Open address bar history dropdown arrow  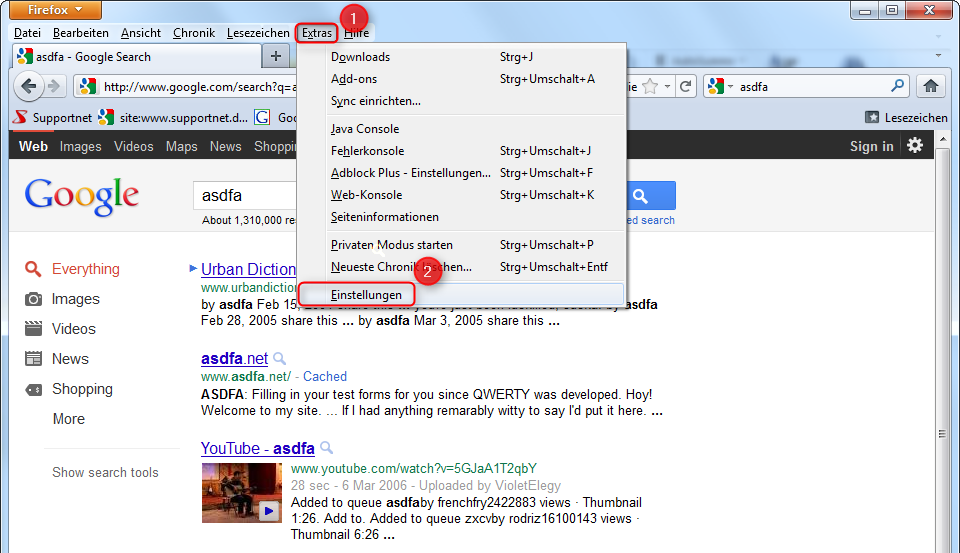coord(667,86)
